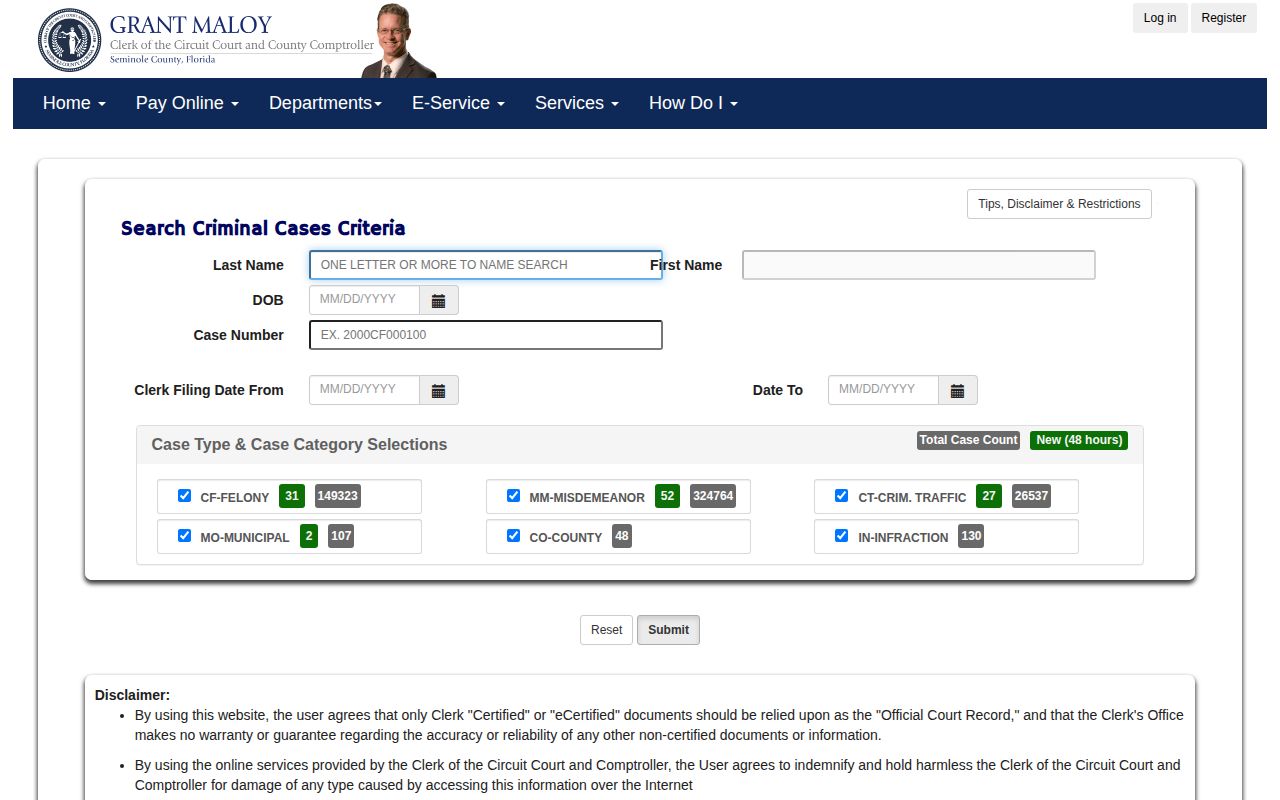Focus the First Name input field
1280x800 pixels.
click(x=918, y=265)
